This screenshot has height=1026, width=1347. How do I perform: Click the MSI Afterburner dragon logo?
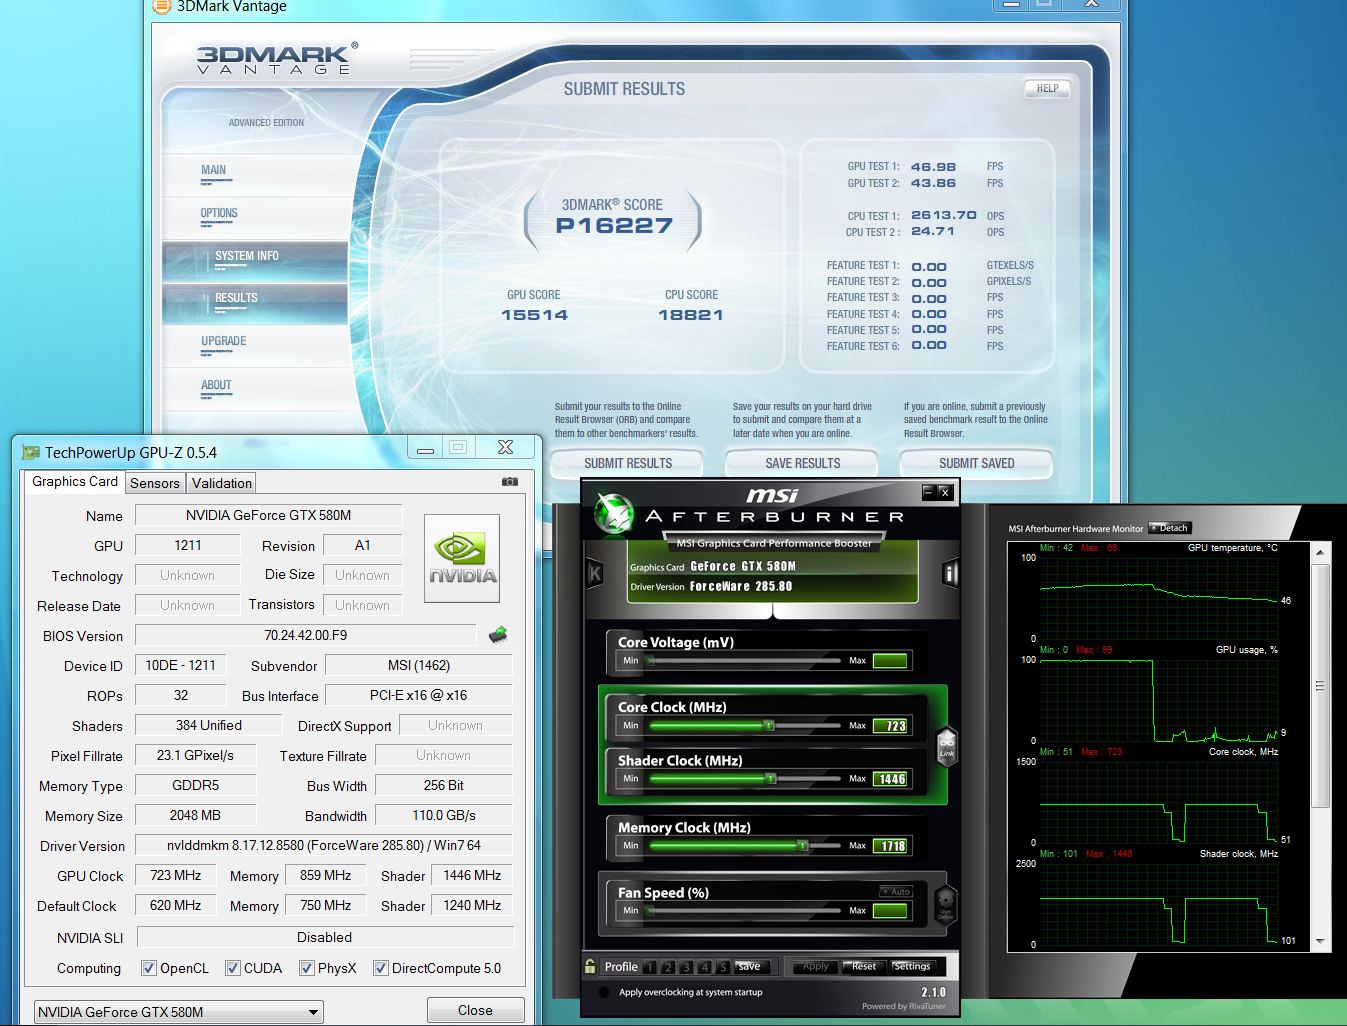613,513
